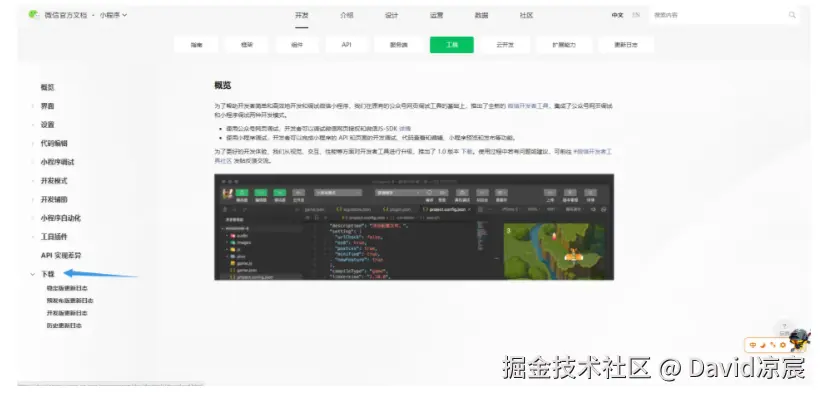This screenshot has height=396, width=820.
Task: Expand the 开发辅助 sidebar section arrow
Action: [32, 200]
